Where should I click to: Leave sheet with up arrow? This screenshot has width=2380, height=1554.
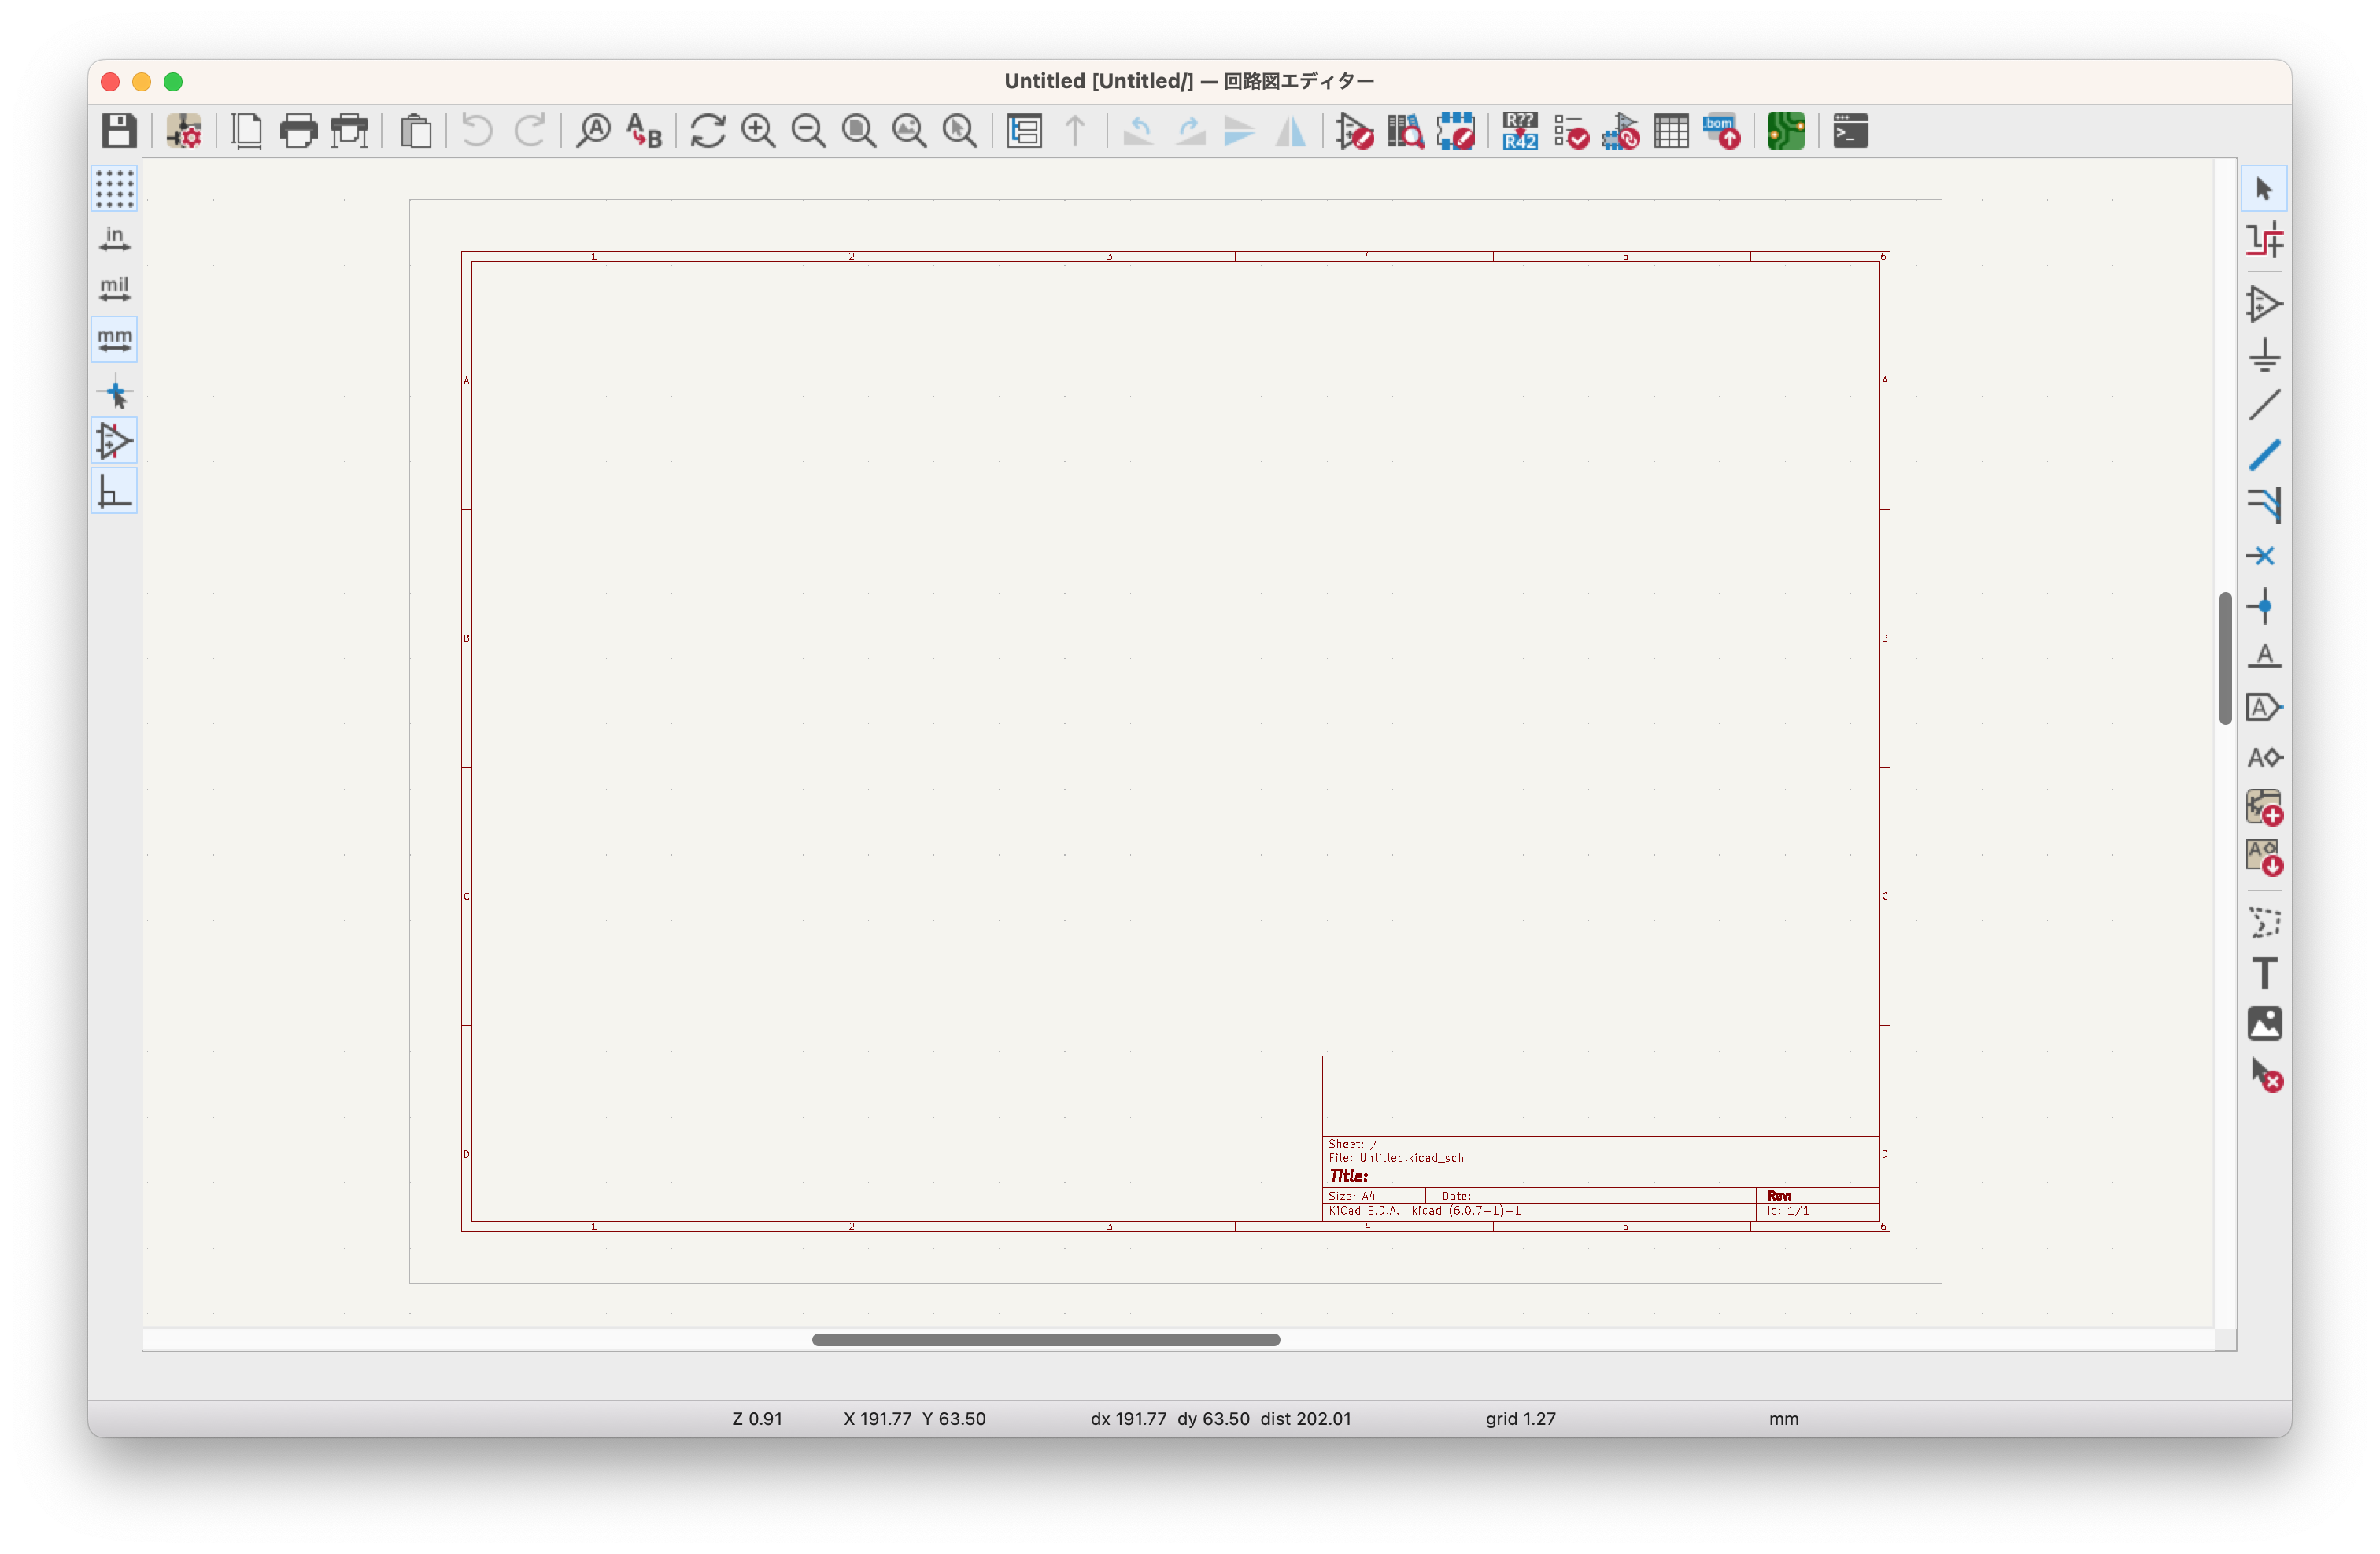click(1075, 131)
